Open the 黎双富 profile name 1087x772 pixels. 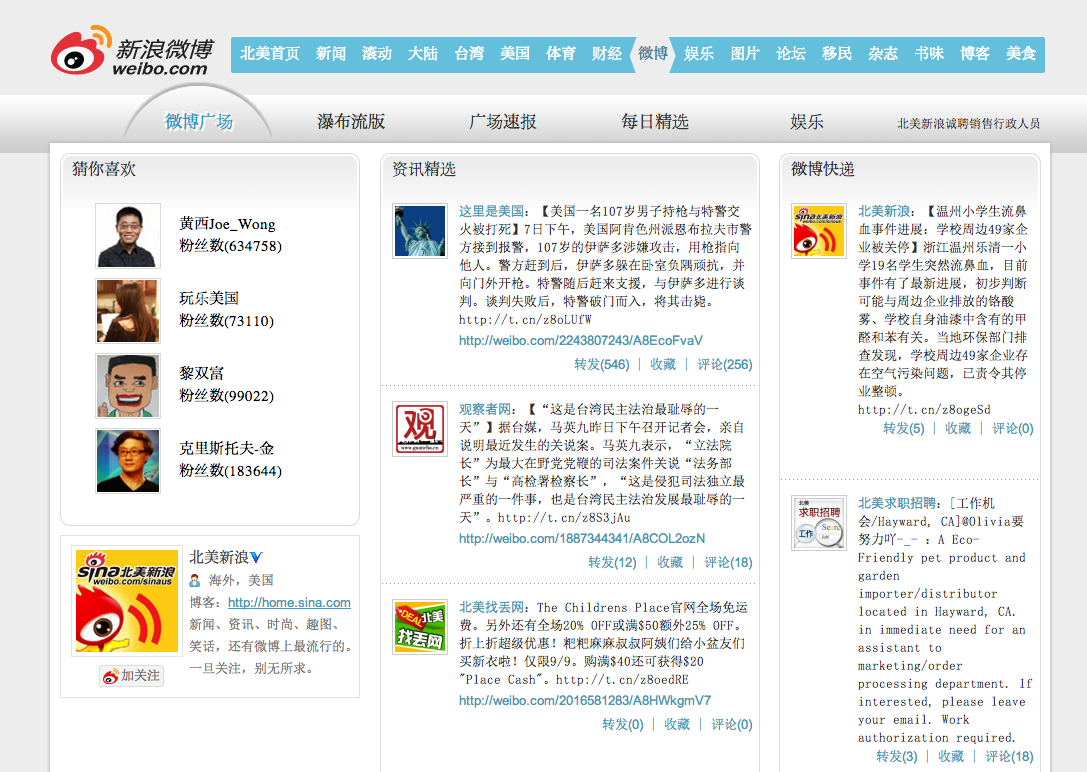pos(202,373)
